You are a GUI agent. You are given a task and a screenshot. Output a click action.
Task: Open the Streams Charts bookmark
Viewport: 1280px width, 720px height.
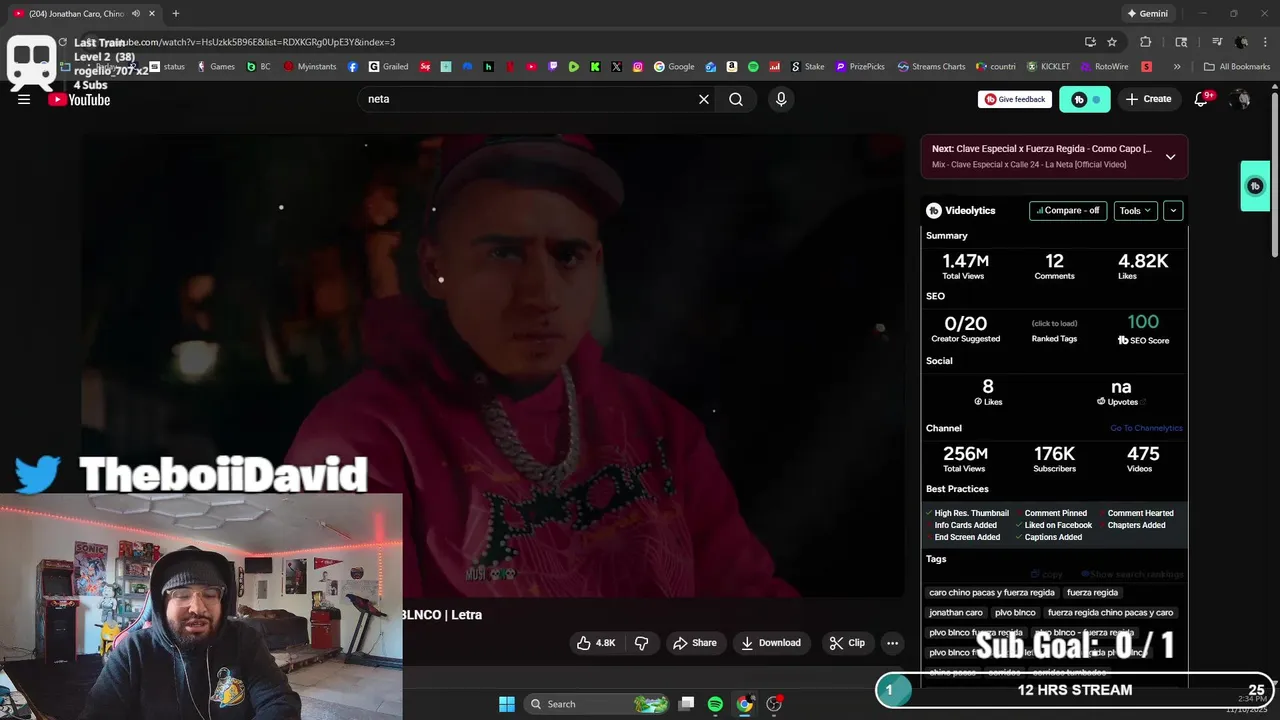pyautogui.click(x=931, y=67)
